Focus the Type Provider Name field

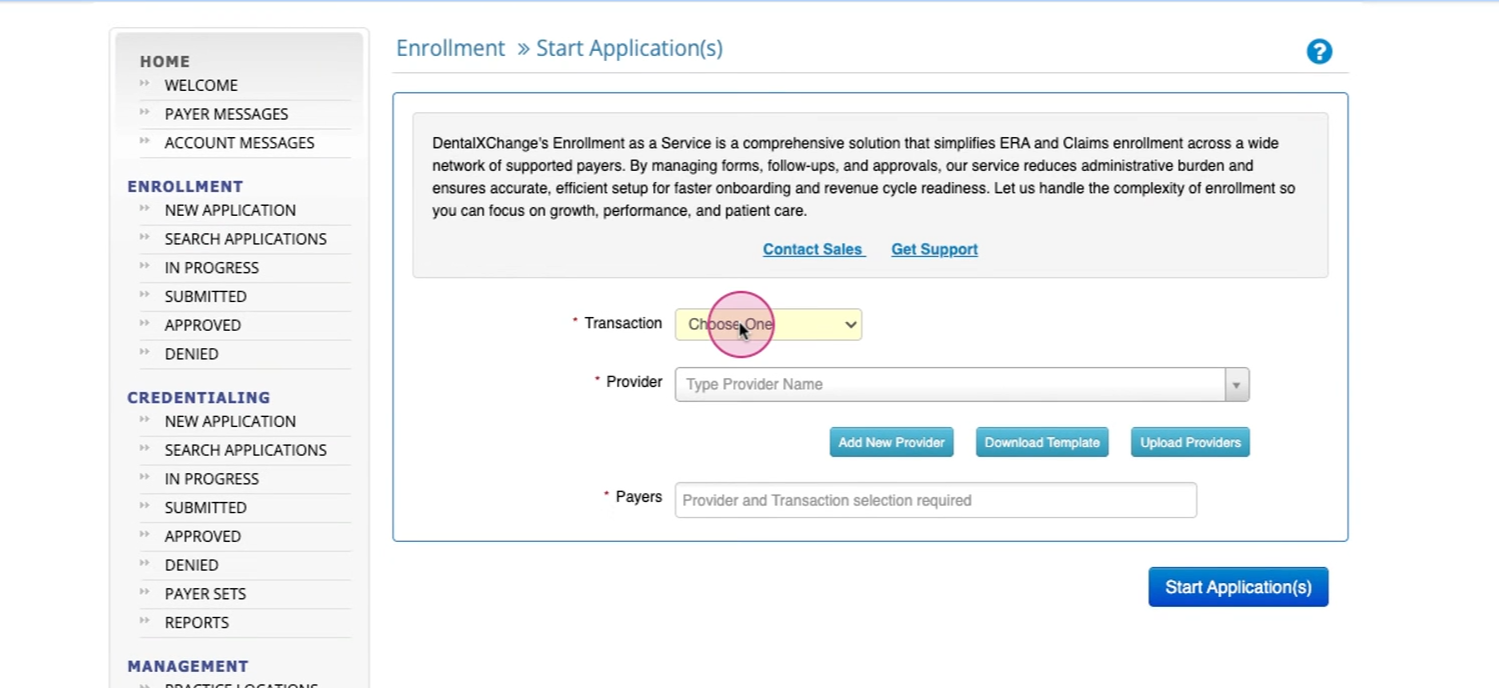[950, 384]
